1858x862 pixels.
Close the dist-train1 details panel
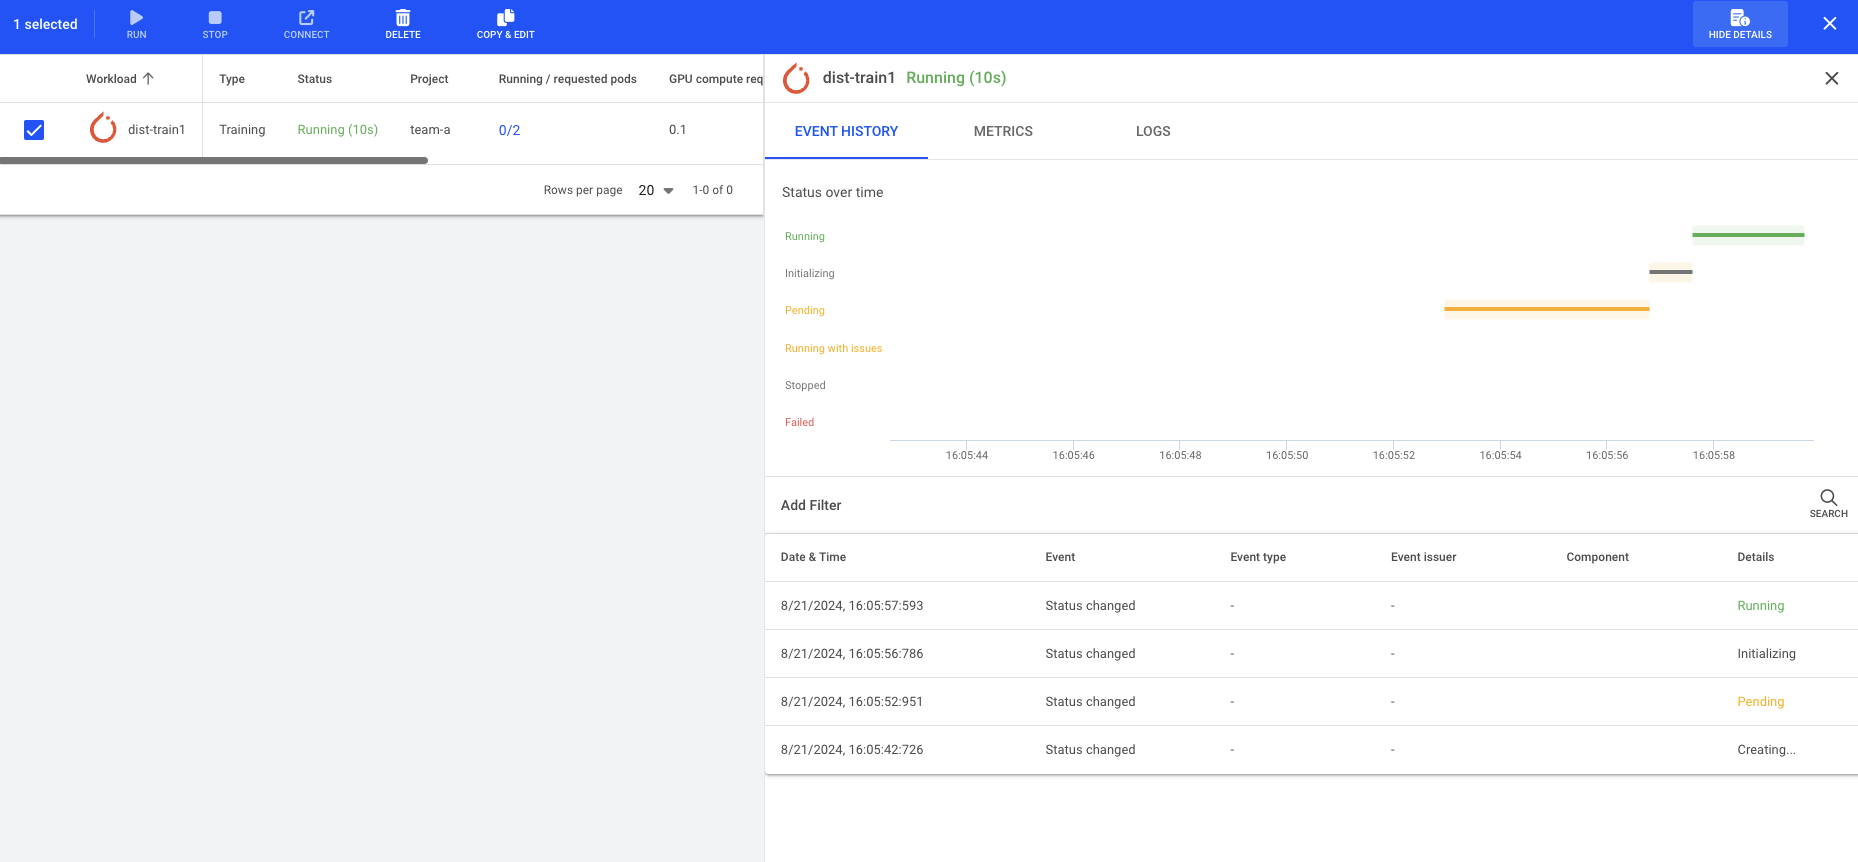pos(1832,78)
